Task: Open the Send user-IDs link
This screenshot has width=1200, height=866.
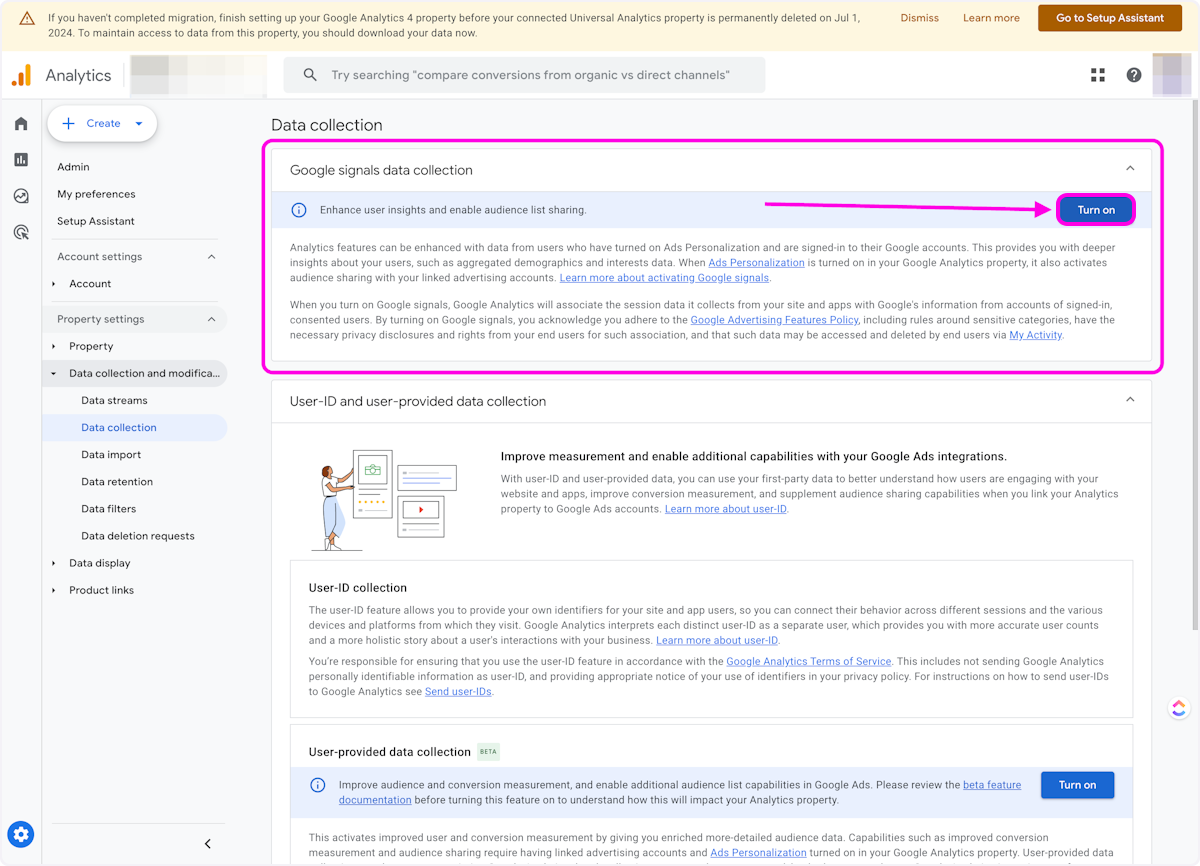Action: click(458, 691)
